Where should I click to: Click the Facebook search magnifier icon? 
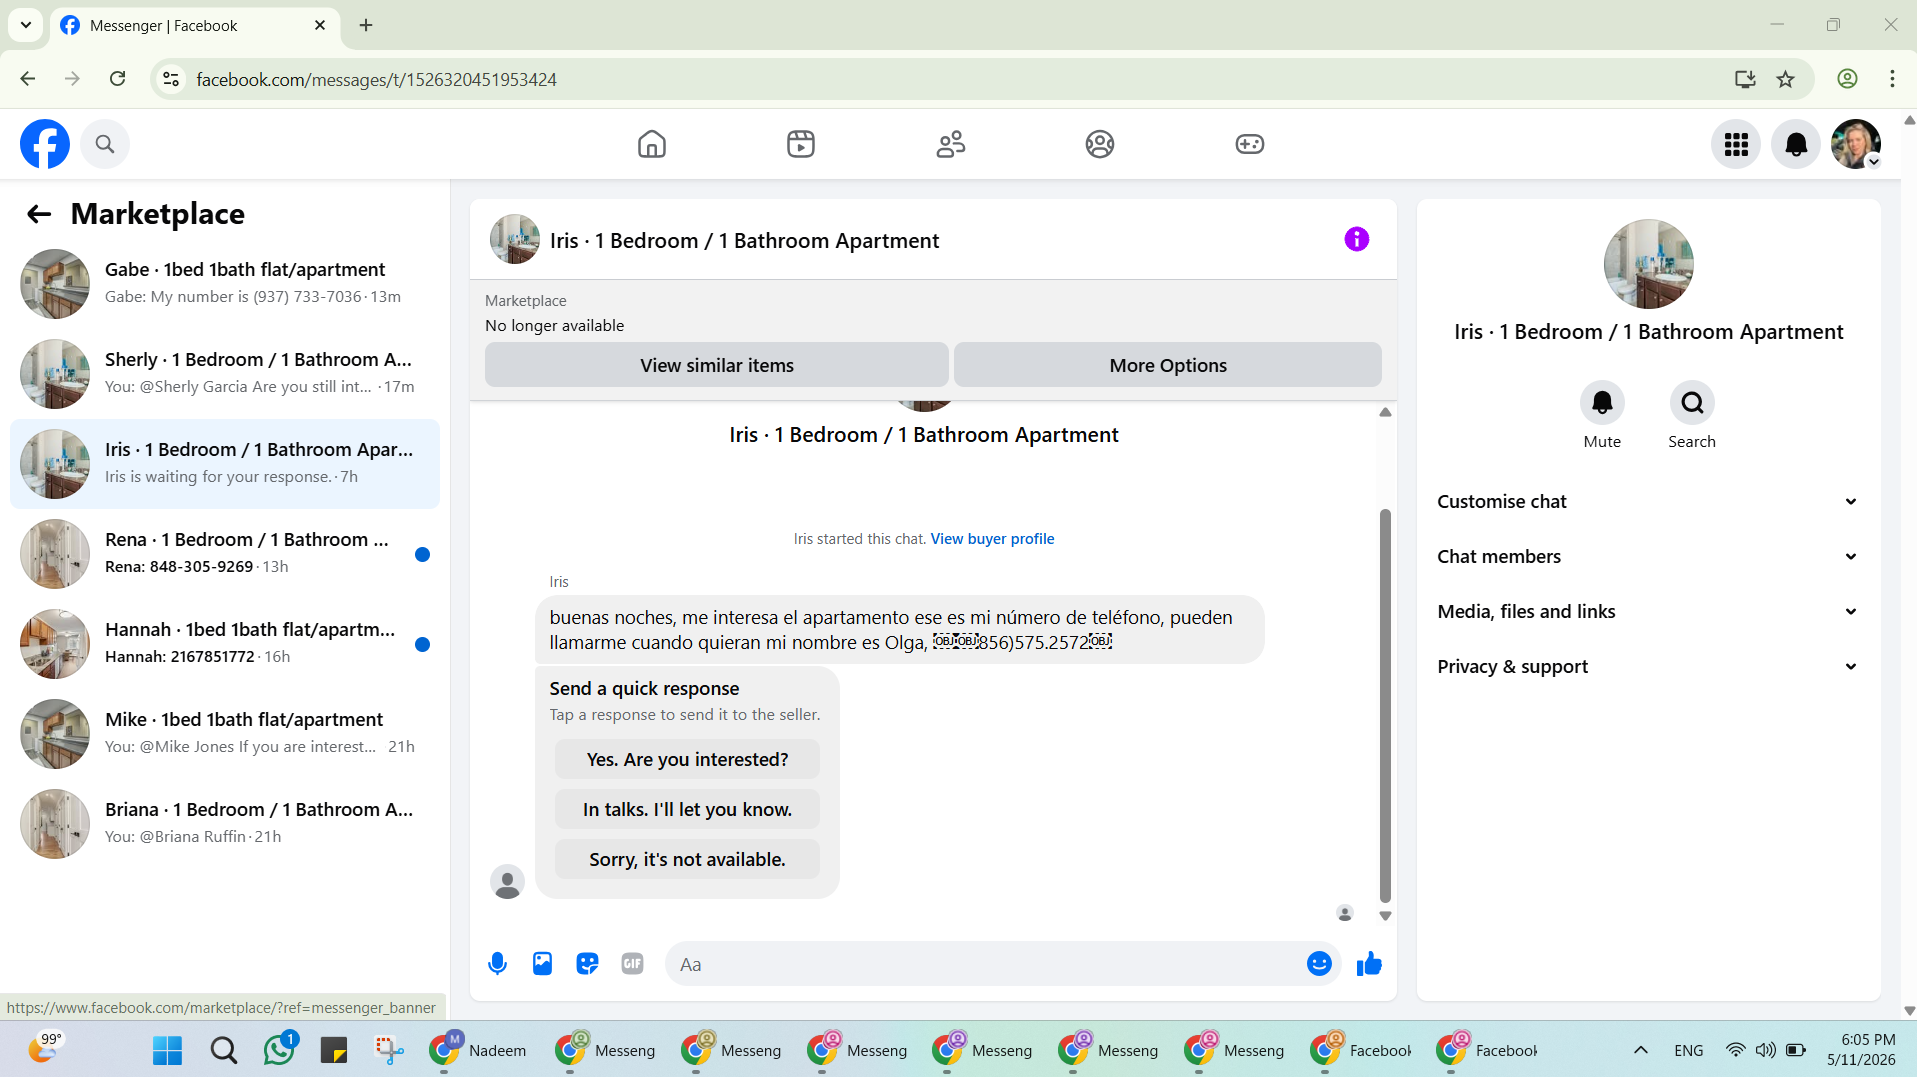[x=105, y=144]
